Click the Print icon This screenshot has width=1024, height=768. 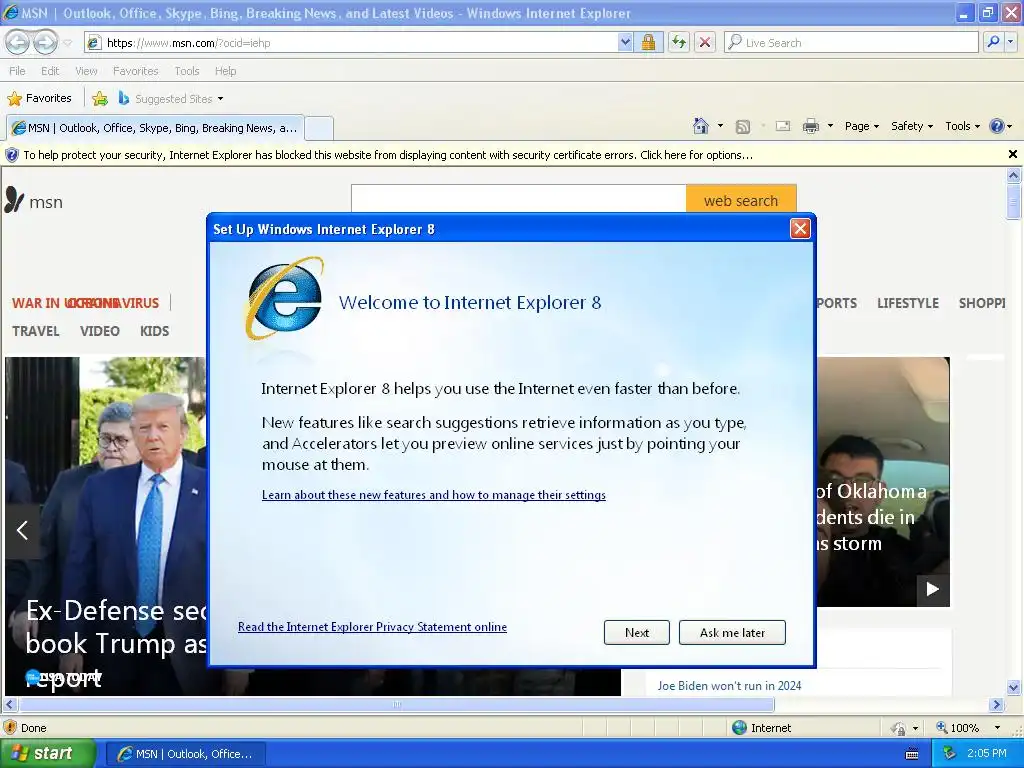[x=810, y=127]
